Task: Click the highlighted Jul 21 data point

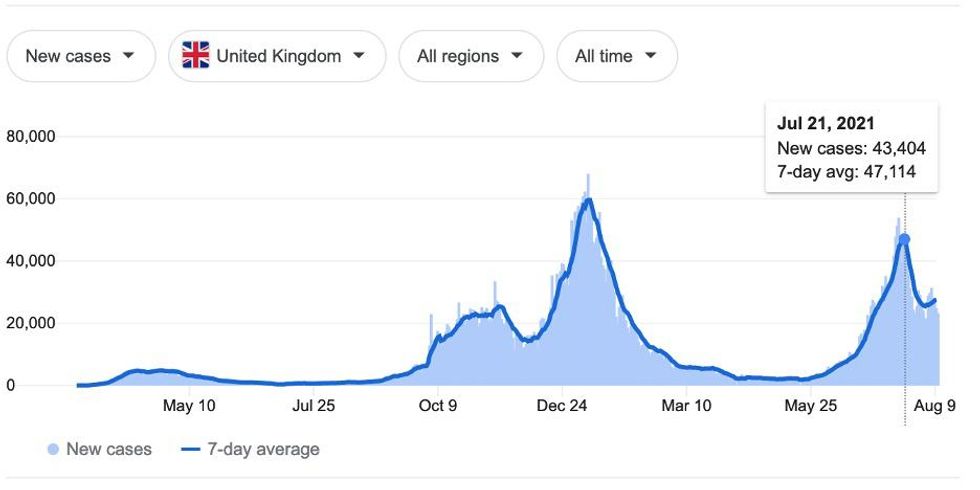Action: click(904, 239)
